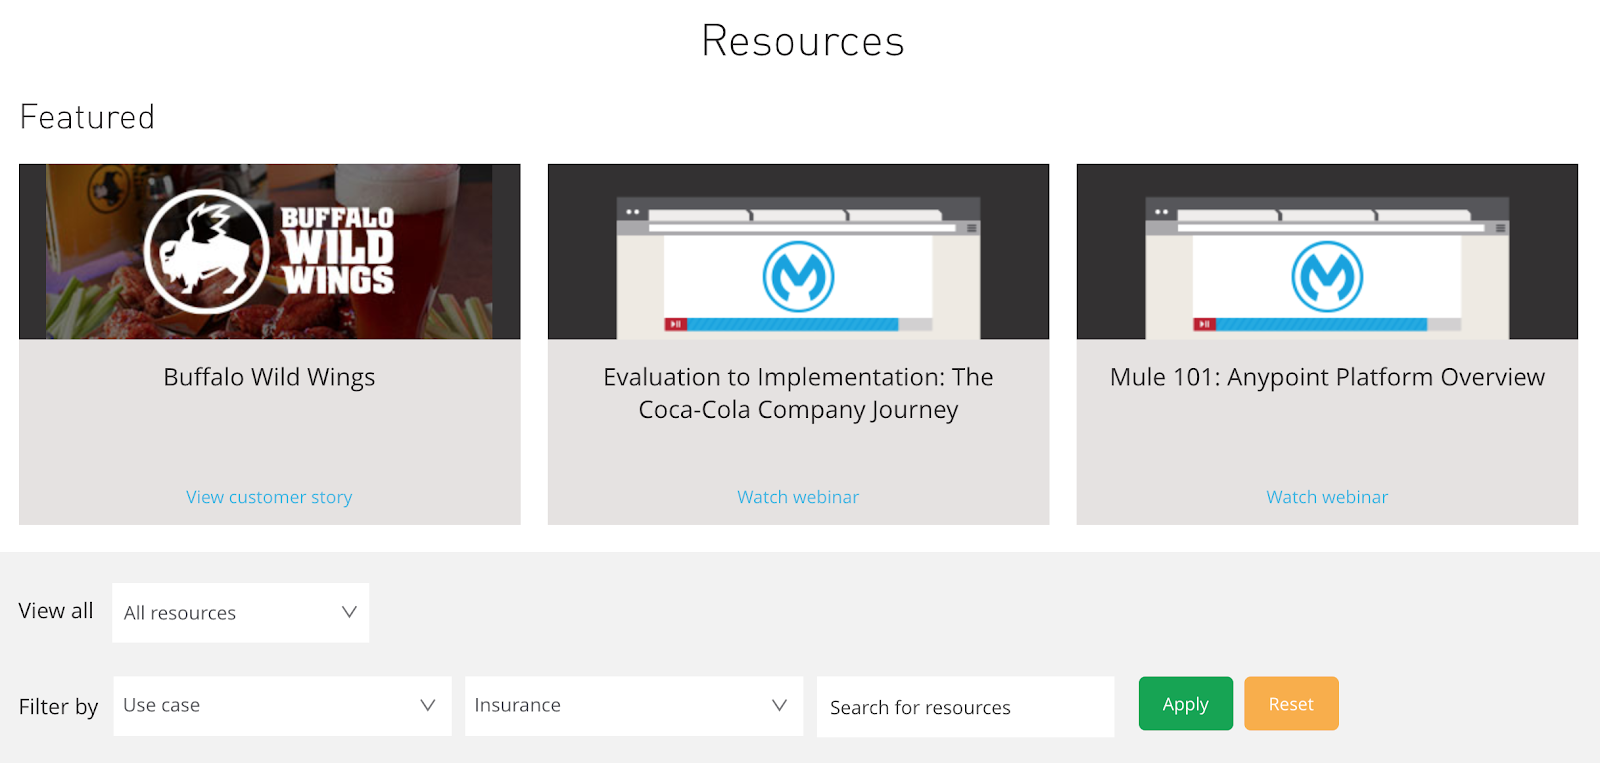Open the Buffalo Wild Wings thumbnail image
Image resolution: width=1600 pixels, height=763 pixels.
(x=270, y=252)
